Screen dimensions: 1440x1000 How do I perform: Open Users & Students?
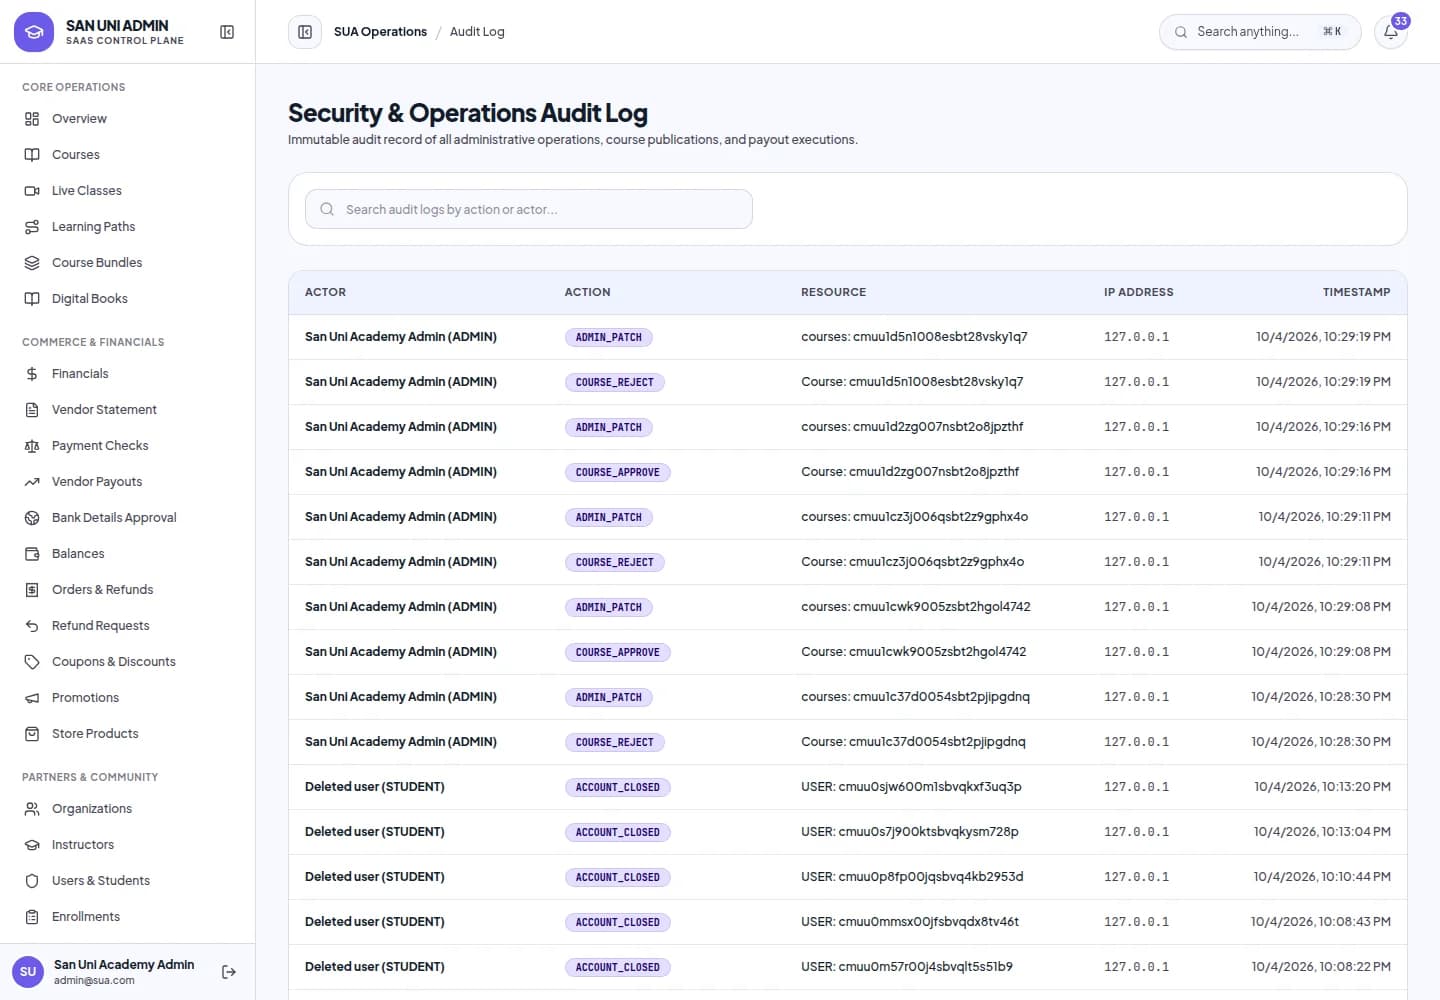(x=101, y=881)
